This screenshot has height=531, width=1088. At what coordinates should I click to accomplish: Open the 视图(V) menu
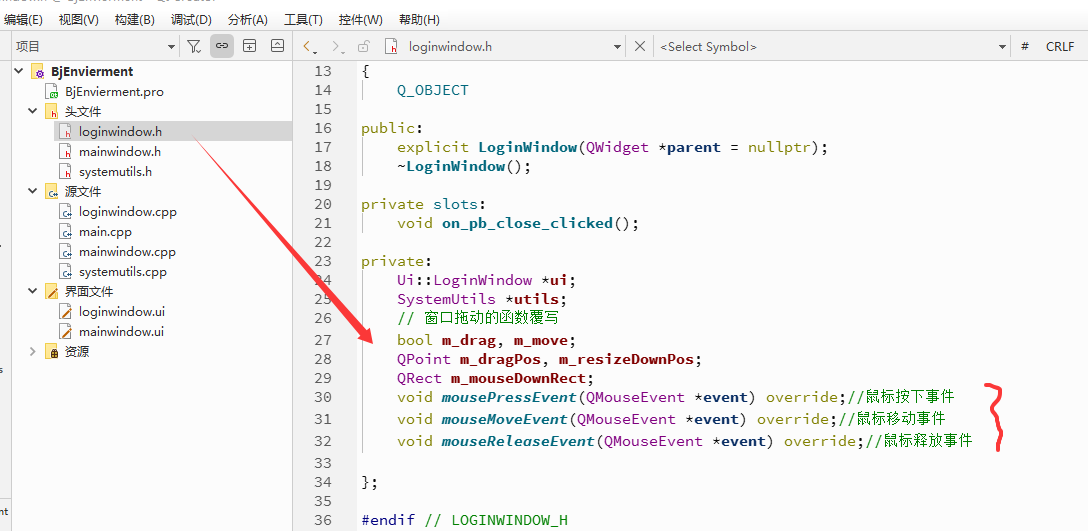pos(78,20)
